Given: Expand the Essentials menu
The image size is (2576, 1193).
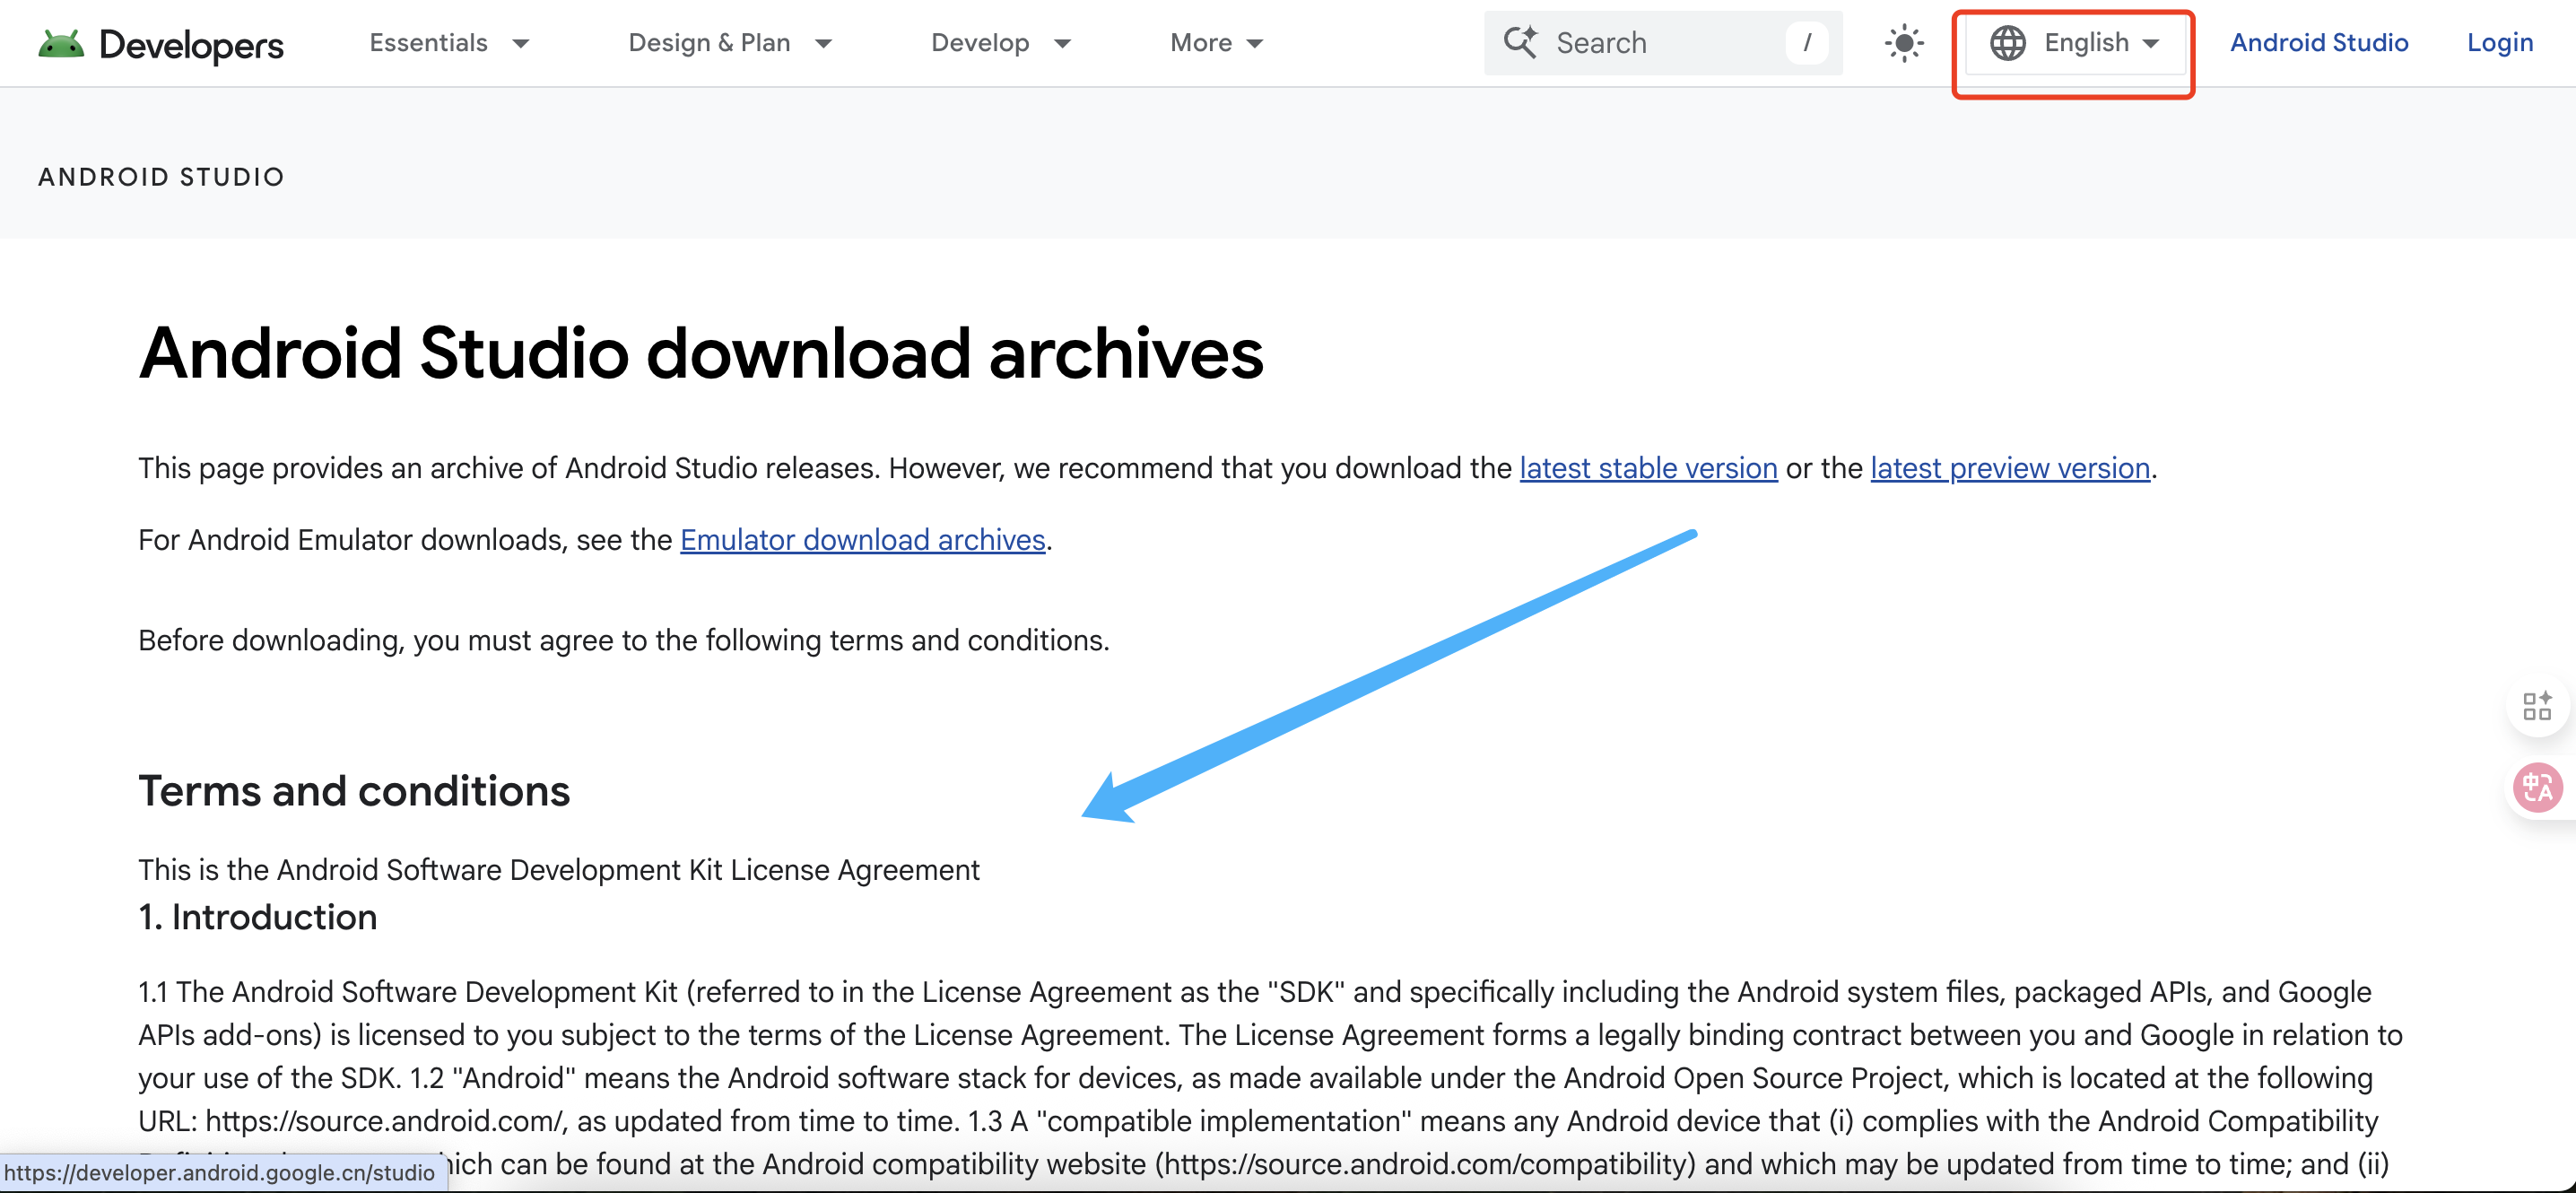Looking at the screenshot, I should point(449,43).
